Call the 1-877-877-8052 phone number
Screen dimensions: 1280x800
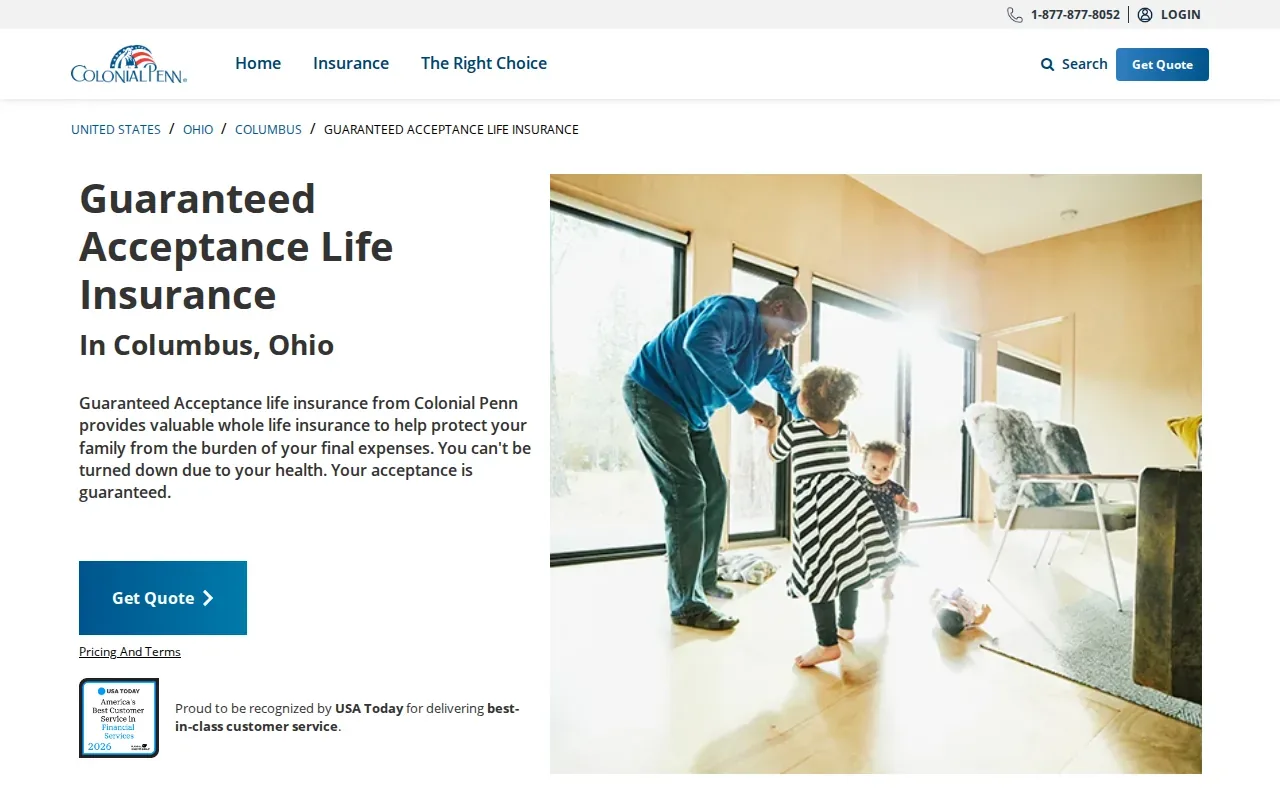(x=1075, y=15)
